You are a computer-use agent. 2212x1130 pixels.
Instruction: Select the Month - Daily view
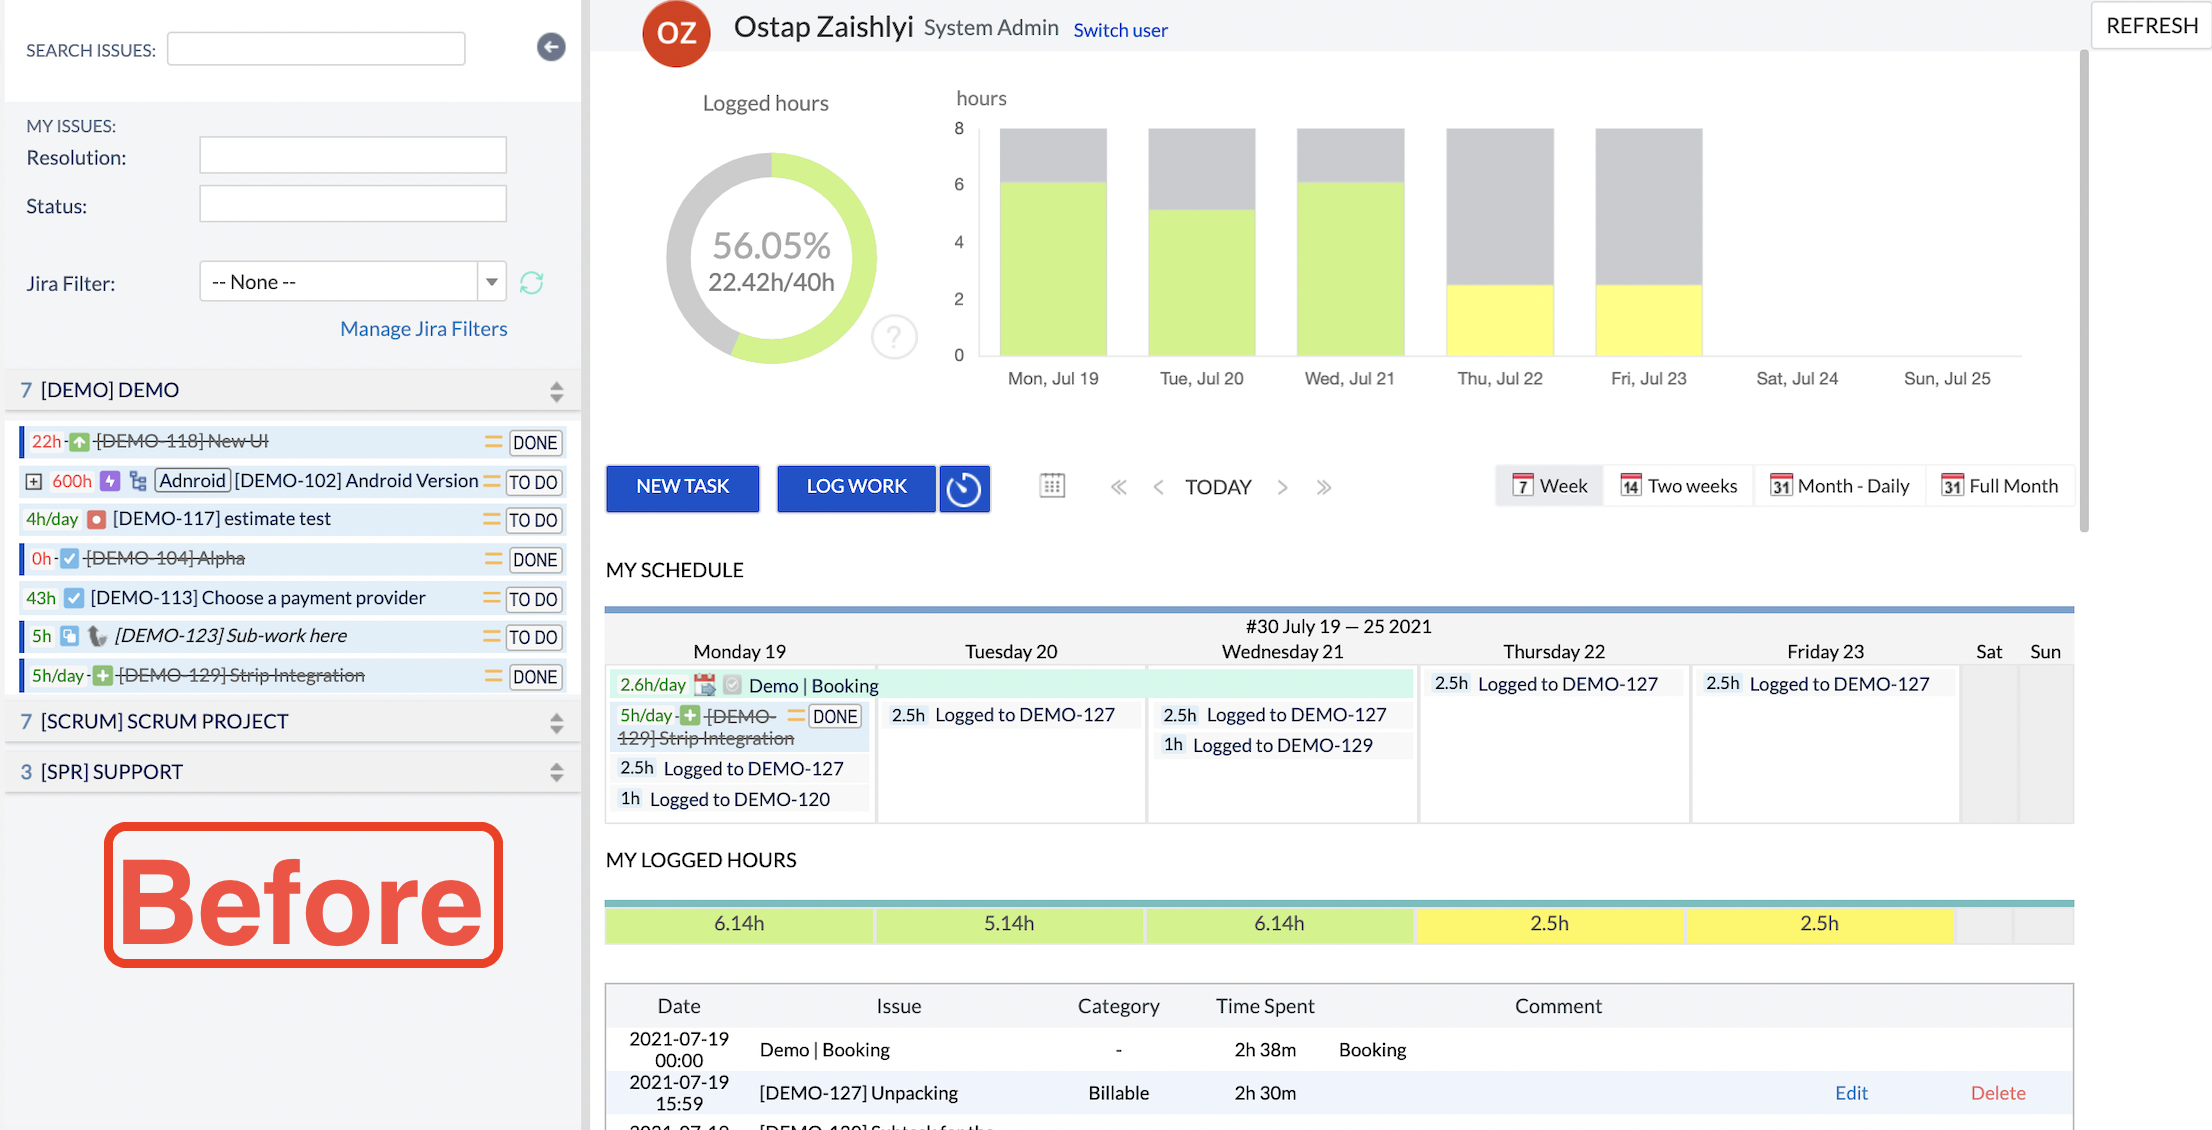click(x=1839, y=486)
